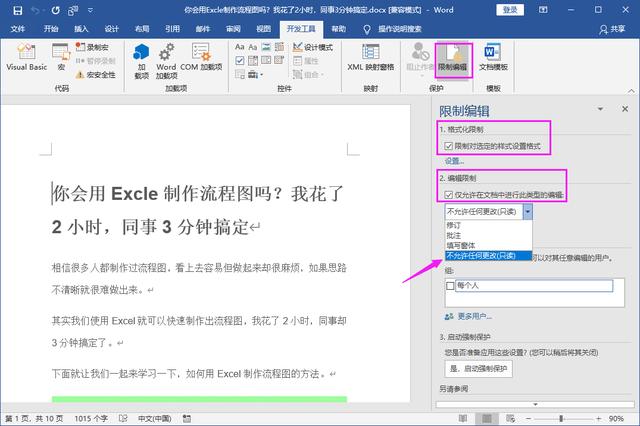Insert a check box content control
The height and width of the screenshot is (426, 640).
click(240, 61)
